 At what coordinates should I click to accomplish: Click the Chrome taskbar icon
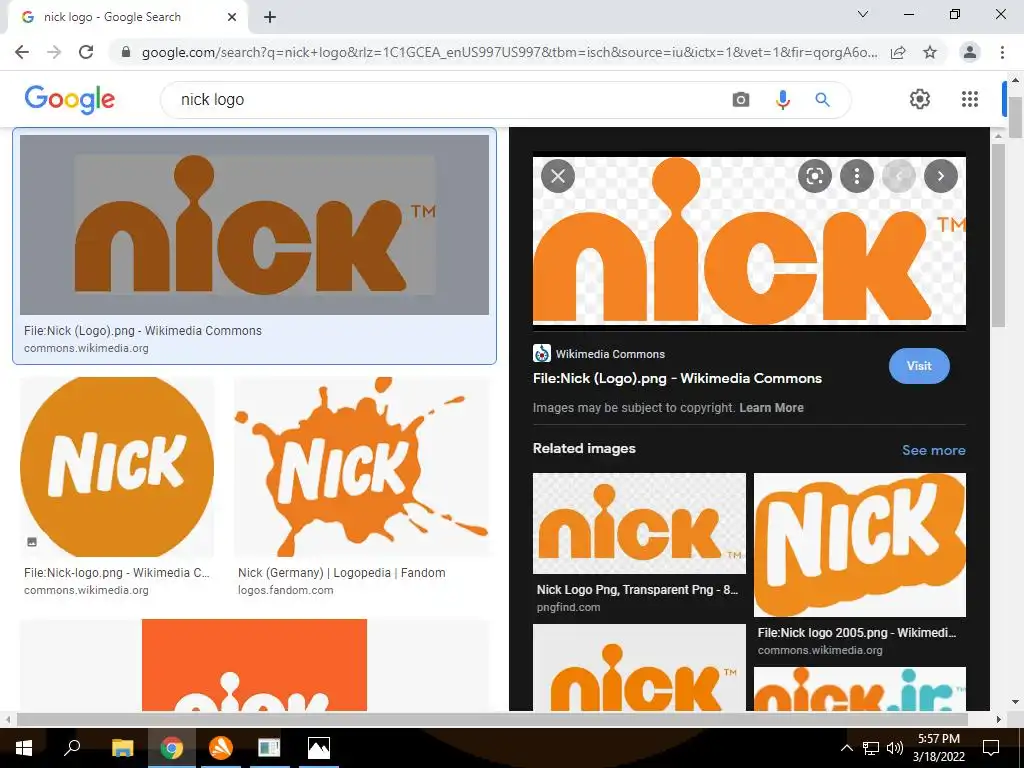(172, 748)
